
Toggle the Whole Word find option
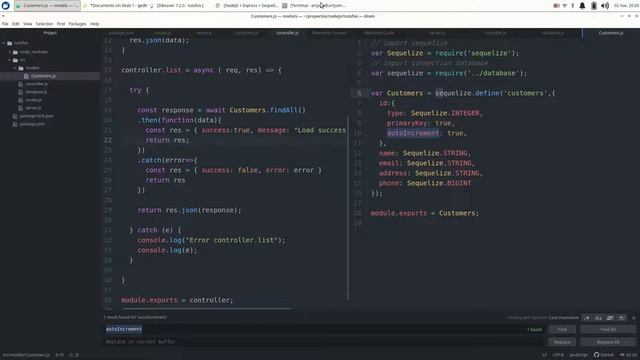point(621,318)
